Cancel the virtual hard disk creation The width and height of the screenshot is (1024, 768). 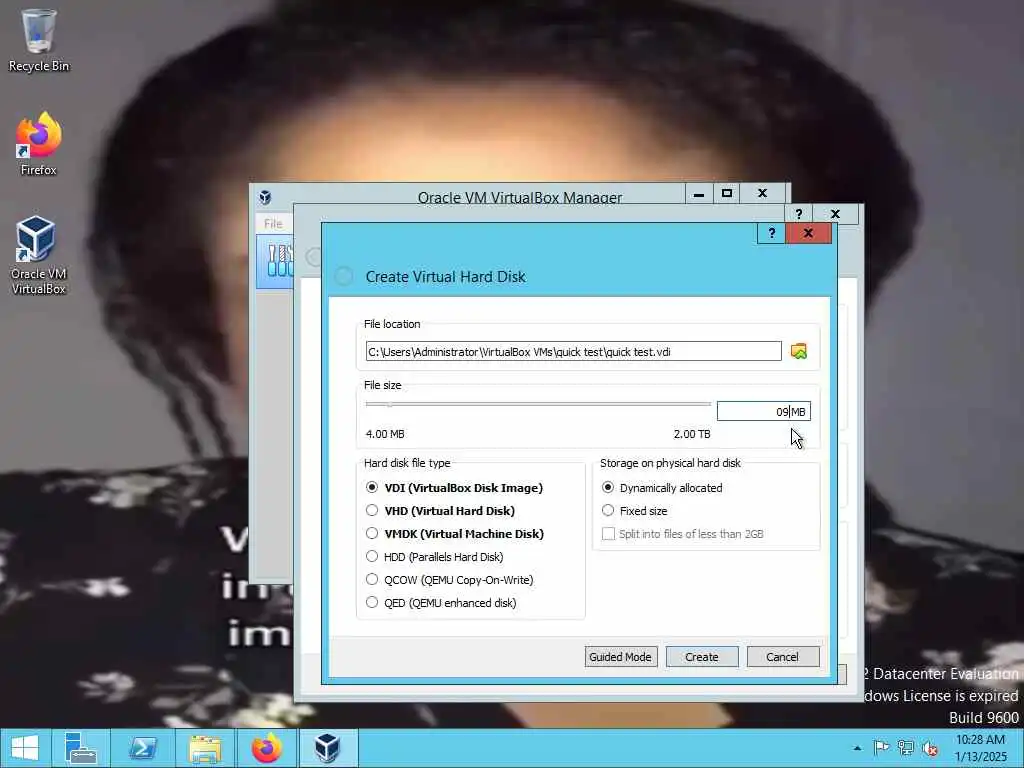coord(782,657)
